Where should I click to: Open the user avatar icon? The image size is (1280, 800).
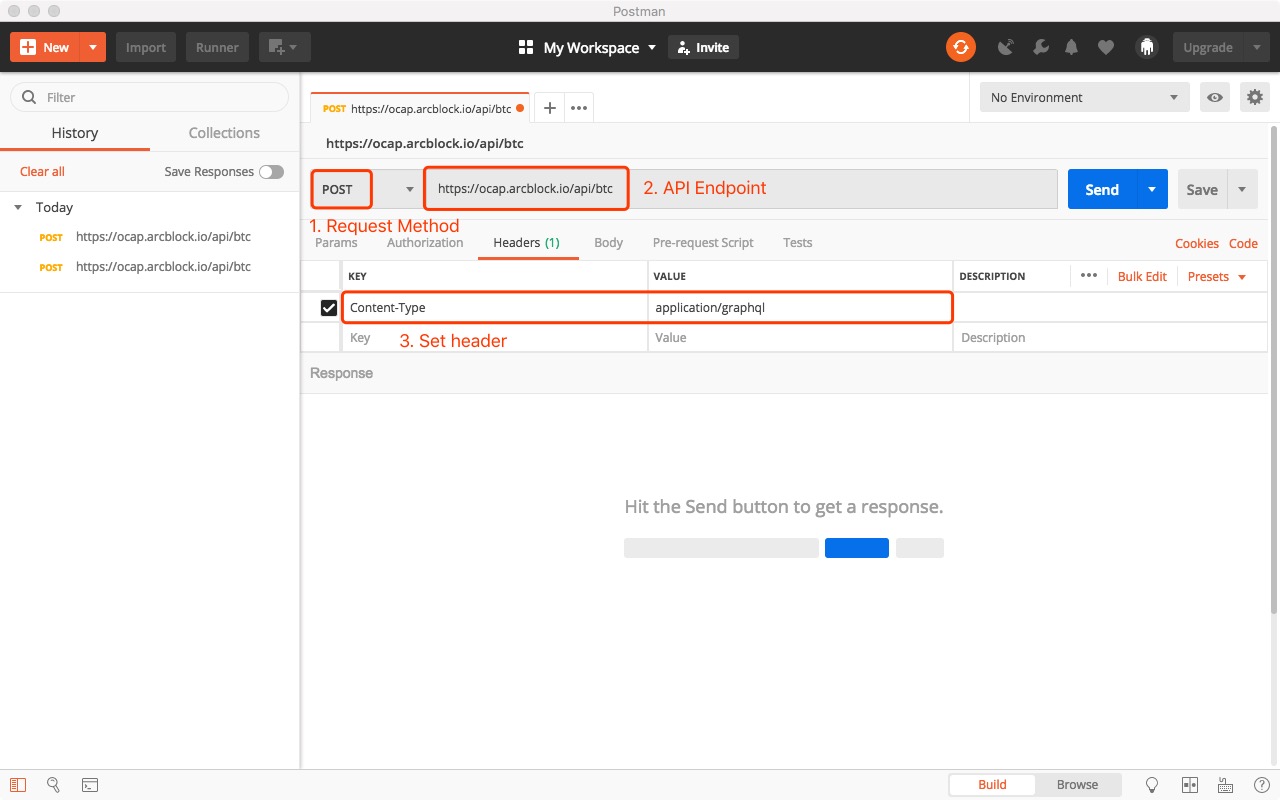tap(1147, 47)
